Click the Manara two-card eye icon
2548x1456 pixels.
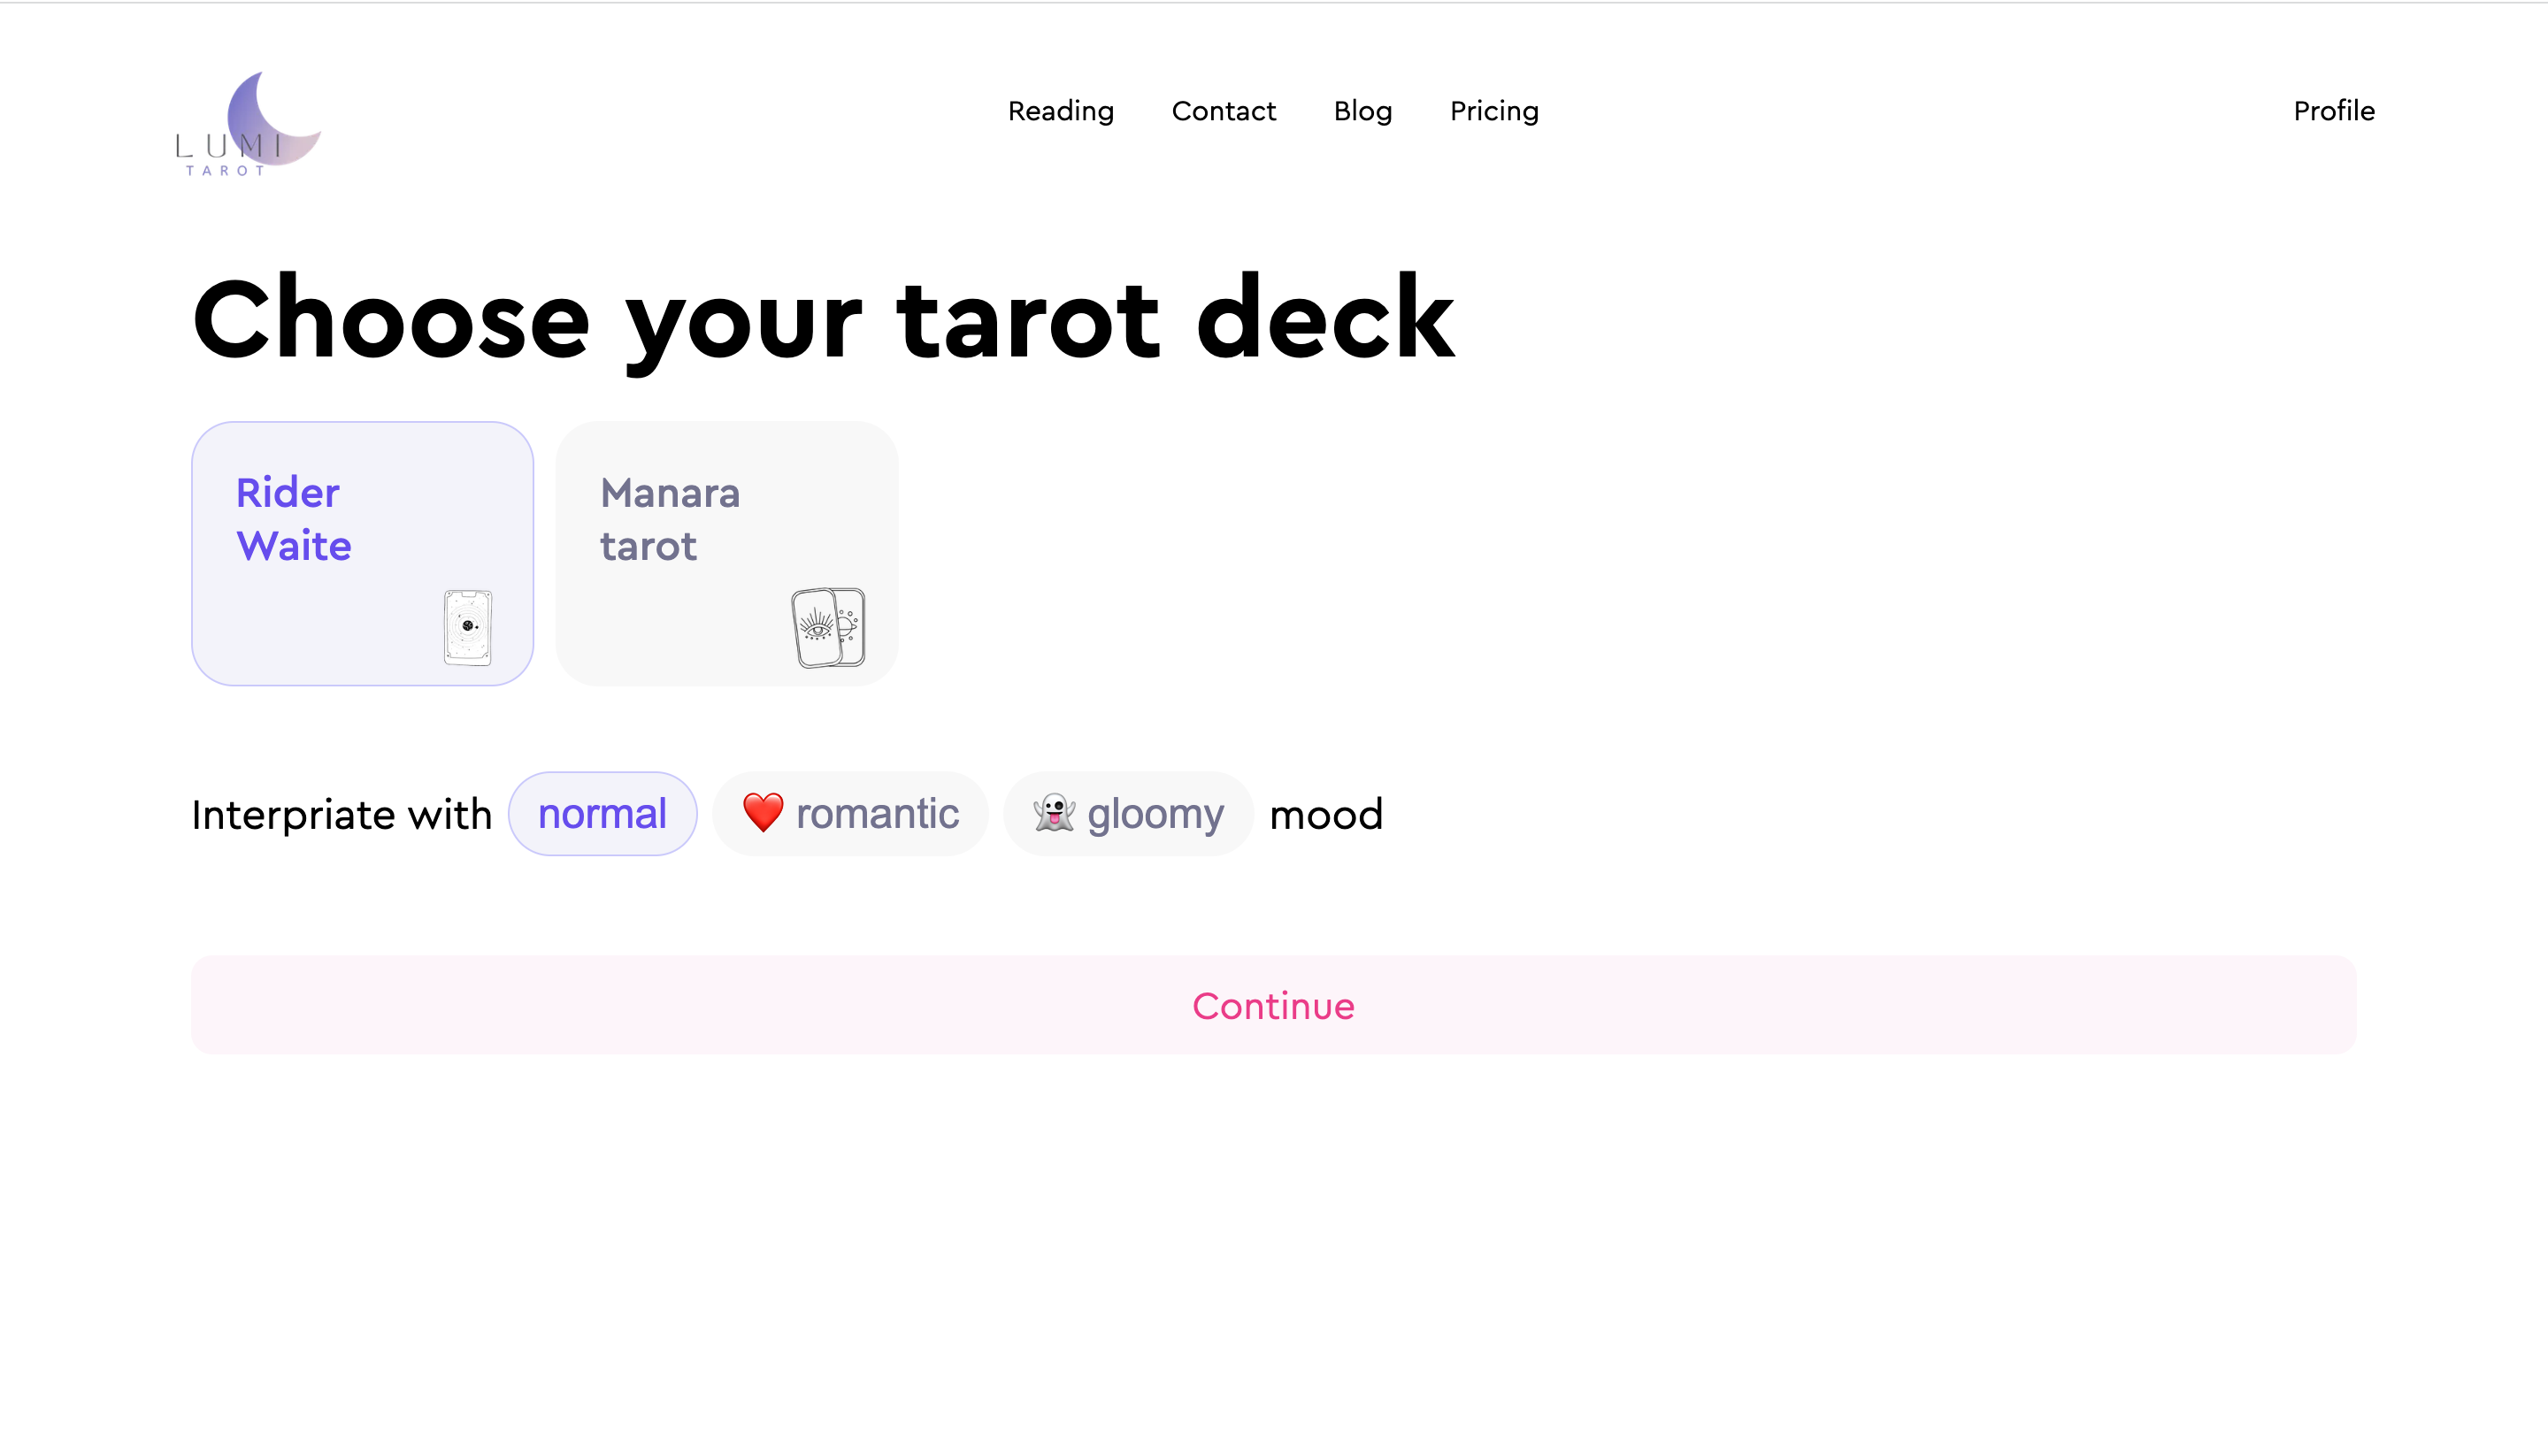[828, 628]
